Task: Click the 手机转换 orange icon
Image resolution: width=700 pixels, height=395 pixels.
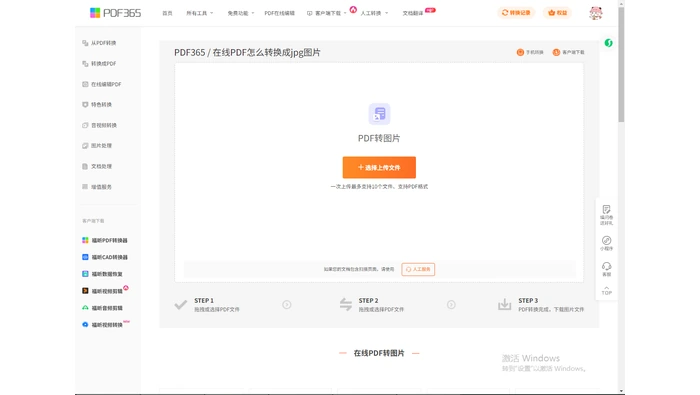Action: coord(520,52)
